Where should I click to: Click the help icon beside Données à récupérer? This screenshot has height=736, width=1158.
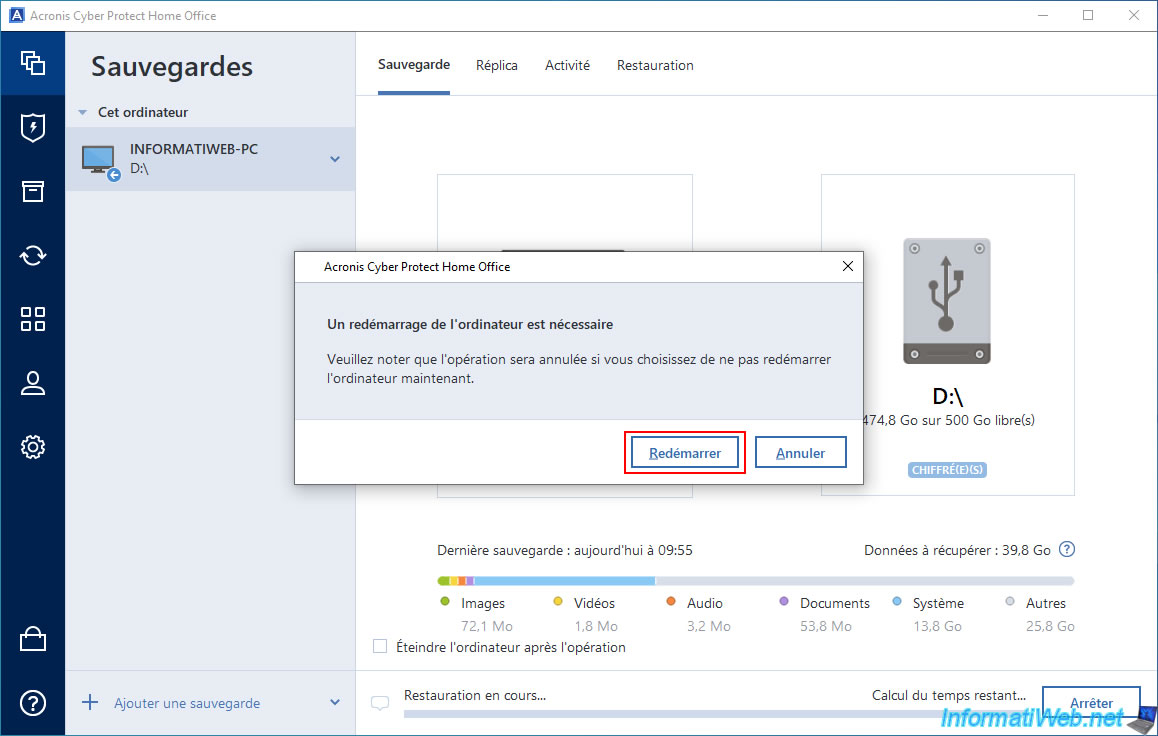click(1067, 550)
